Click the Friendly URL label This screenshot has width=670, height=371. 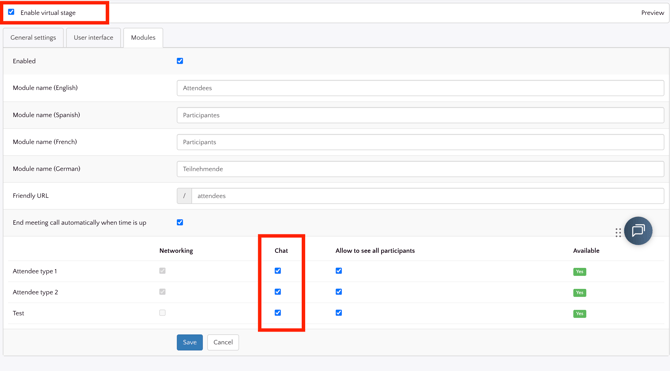30,195
